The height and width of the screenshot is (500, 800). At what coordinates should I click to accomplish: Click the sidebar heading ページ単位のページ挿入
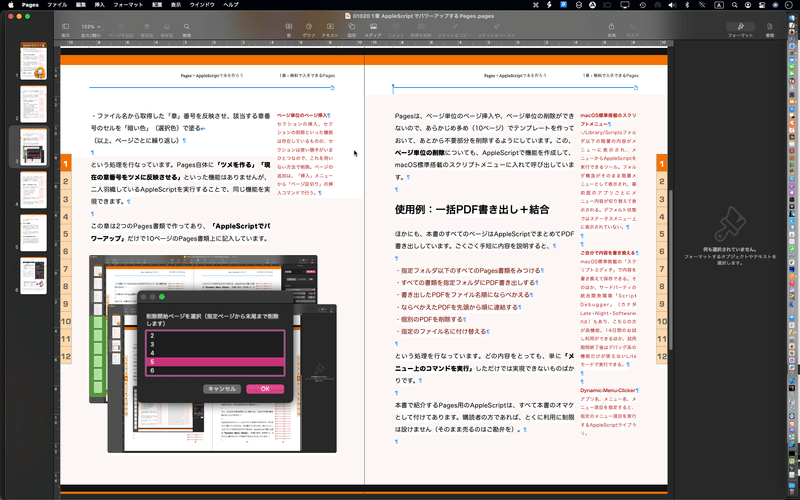pyautogui.click(x=302, y=115)
